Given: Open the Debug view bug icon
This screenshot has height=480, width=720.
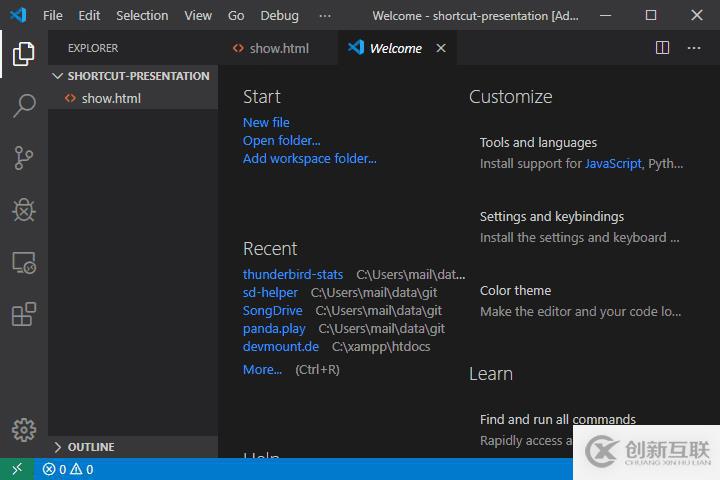Looking at the screenshot, I should click(24, 210).
